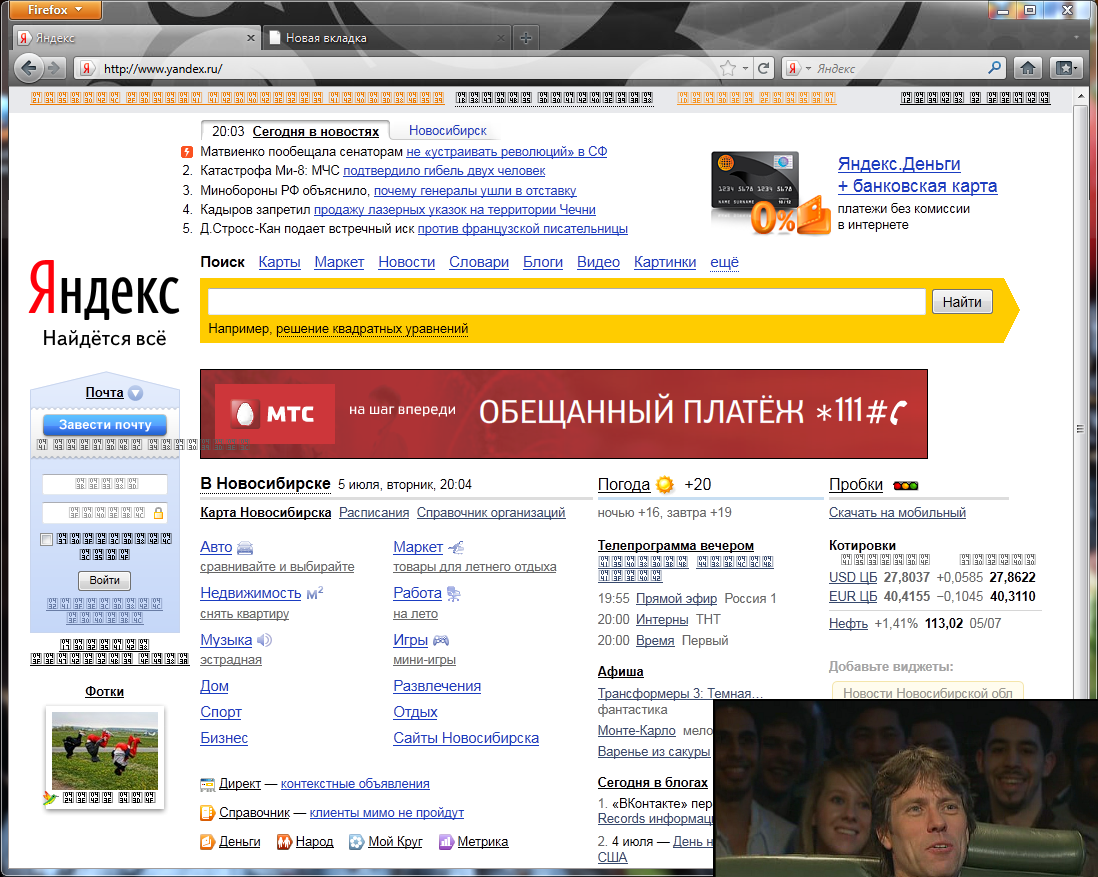Click the browser Back arrow button
Image resolution: width=1098 pixels, height=877 pixels.
tap(29, 68)
